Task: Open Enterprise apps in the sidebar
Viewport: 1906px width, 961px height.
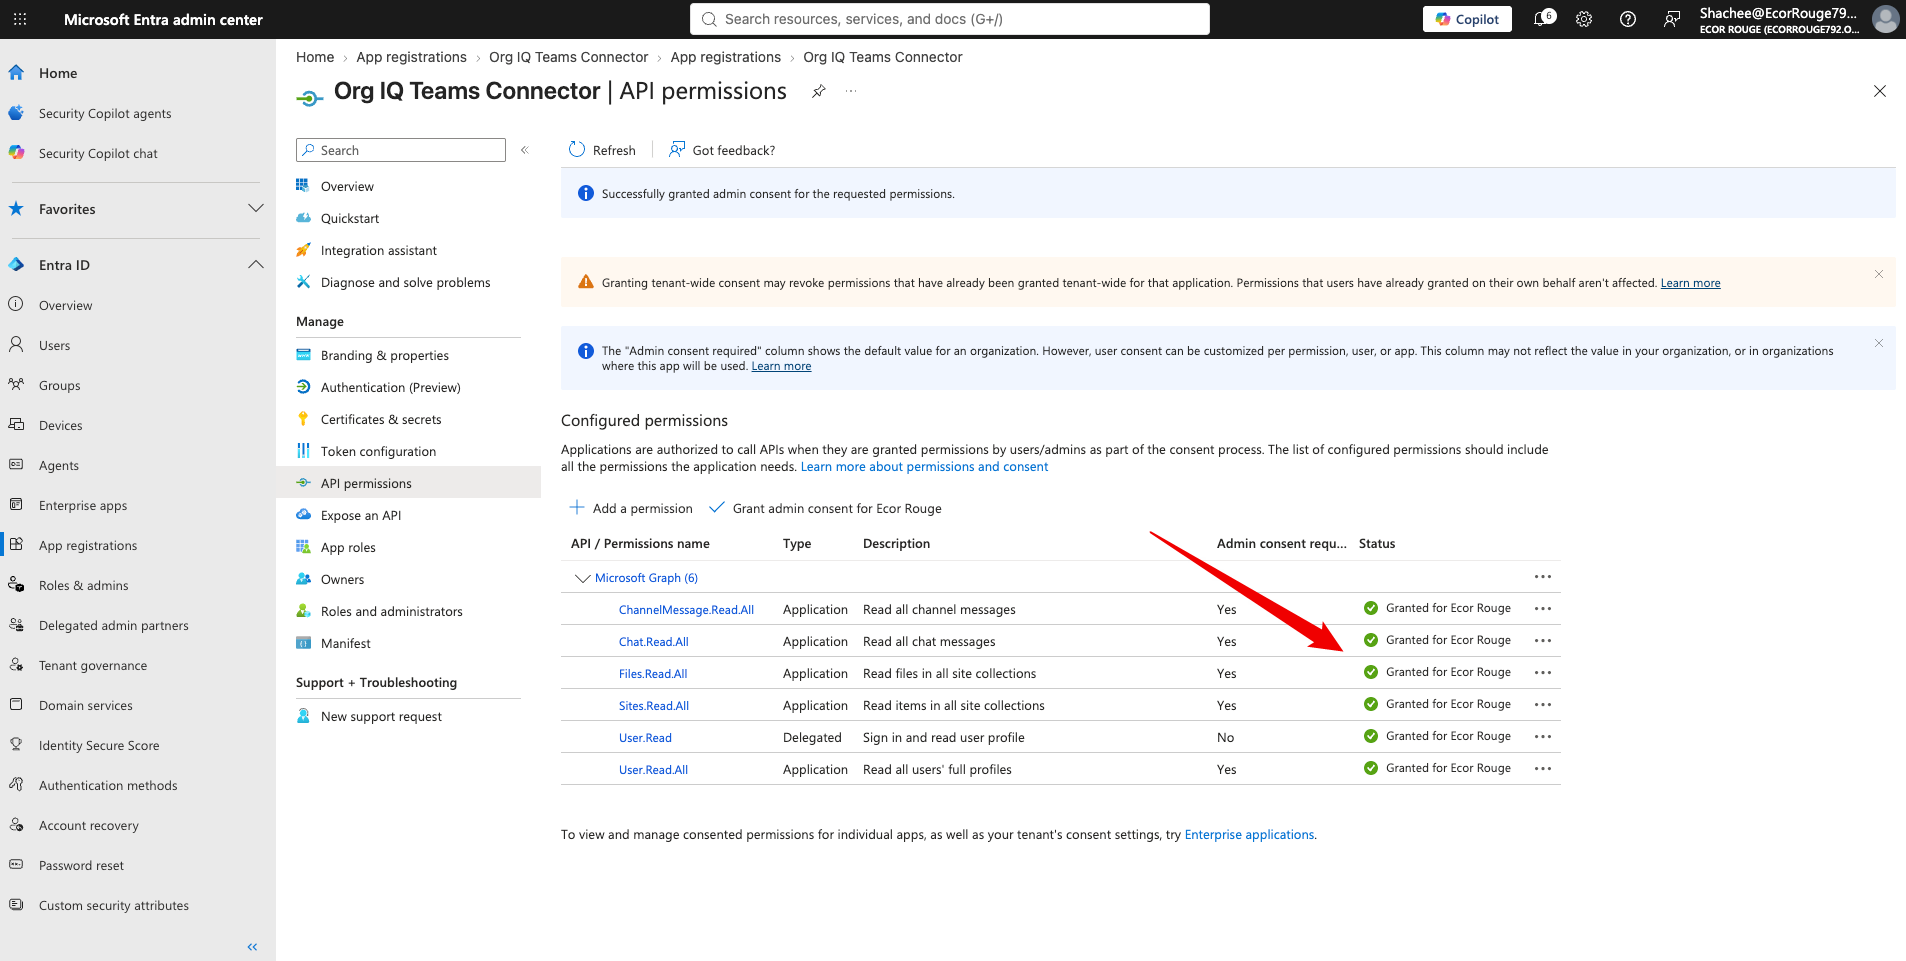Action: pos(83,505)
